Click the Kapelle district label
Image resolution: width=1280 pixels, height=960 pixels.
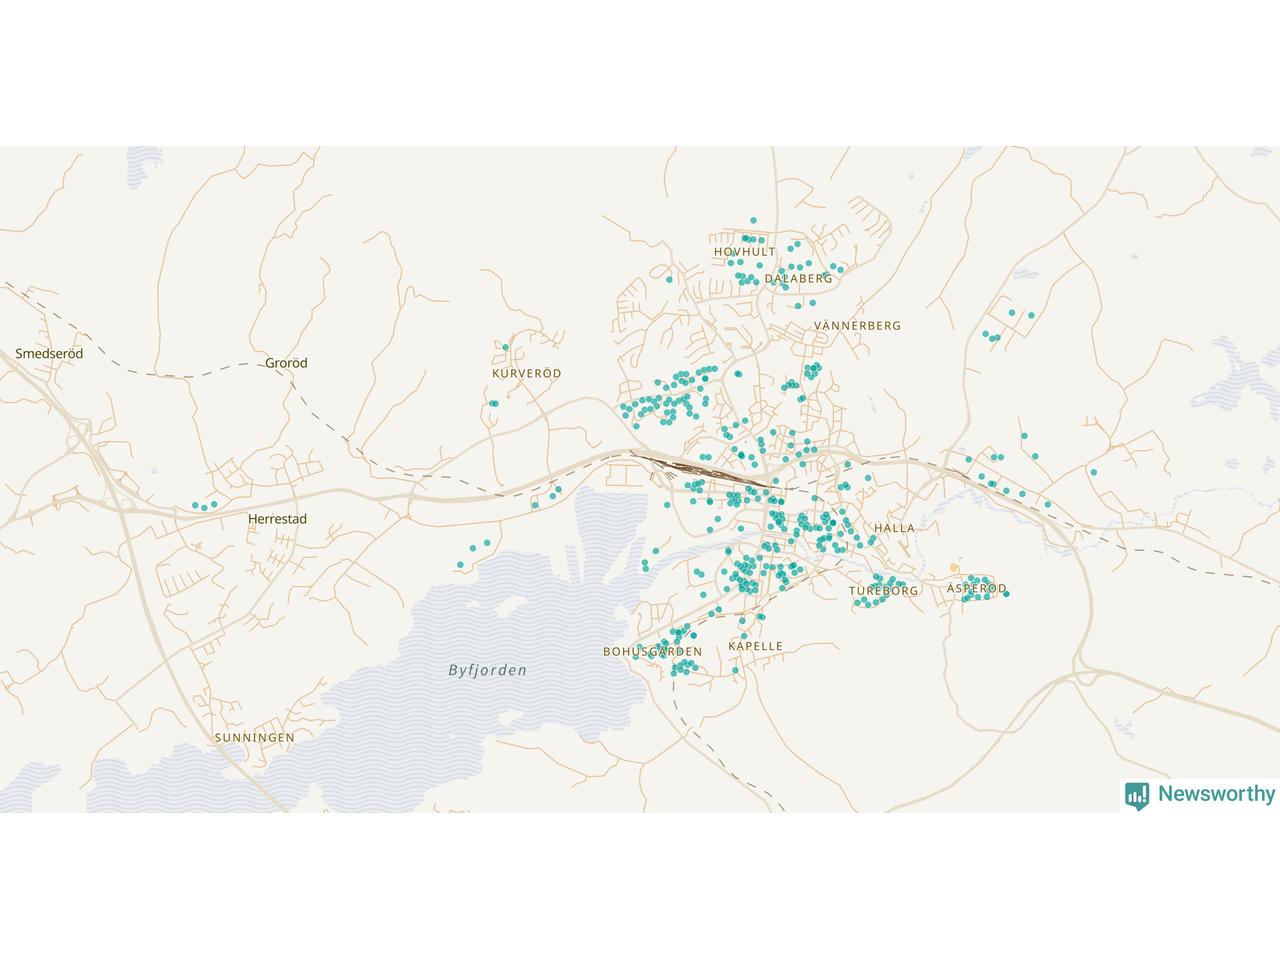pyautogui.click(x=755, y=646)
